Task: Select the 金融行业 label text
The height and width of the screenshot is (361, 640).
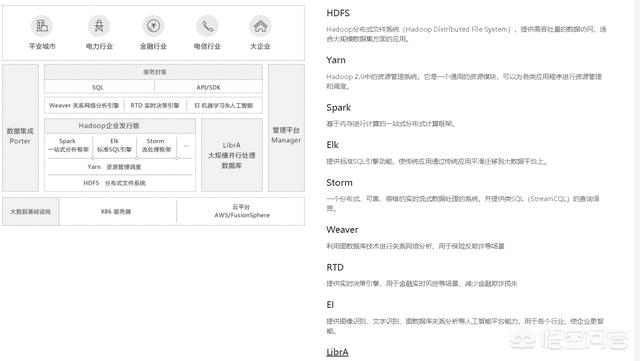Action: point(153,46)
